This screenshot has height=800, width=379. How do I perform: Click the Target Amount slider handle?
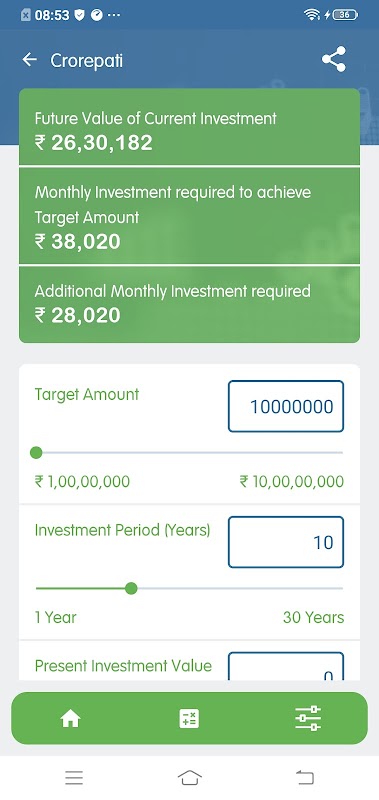(36, 453)
